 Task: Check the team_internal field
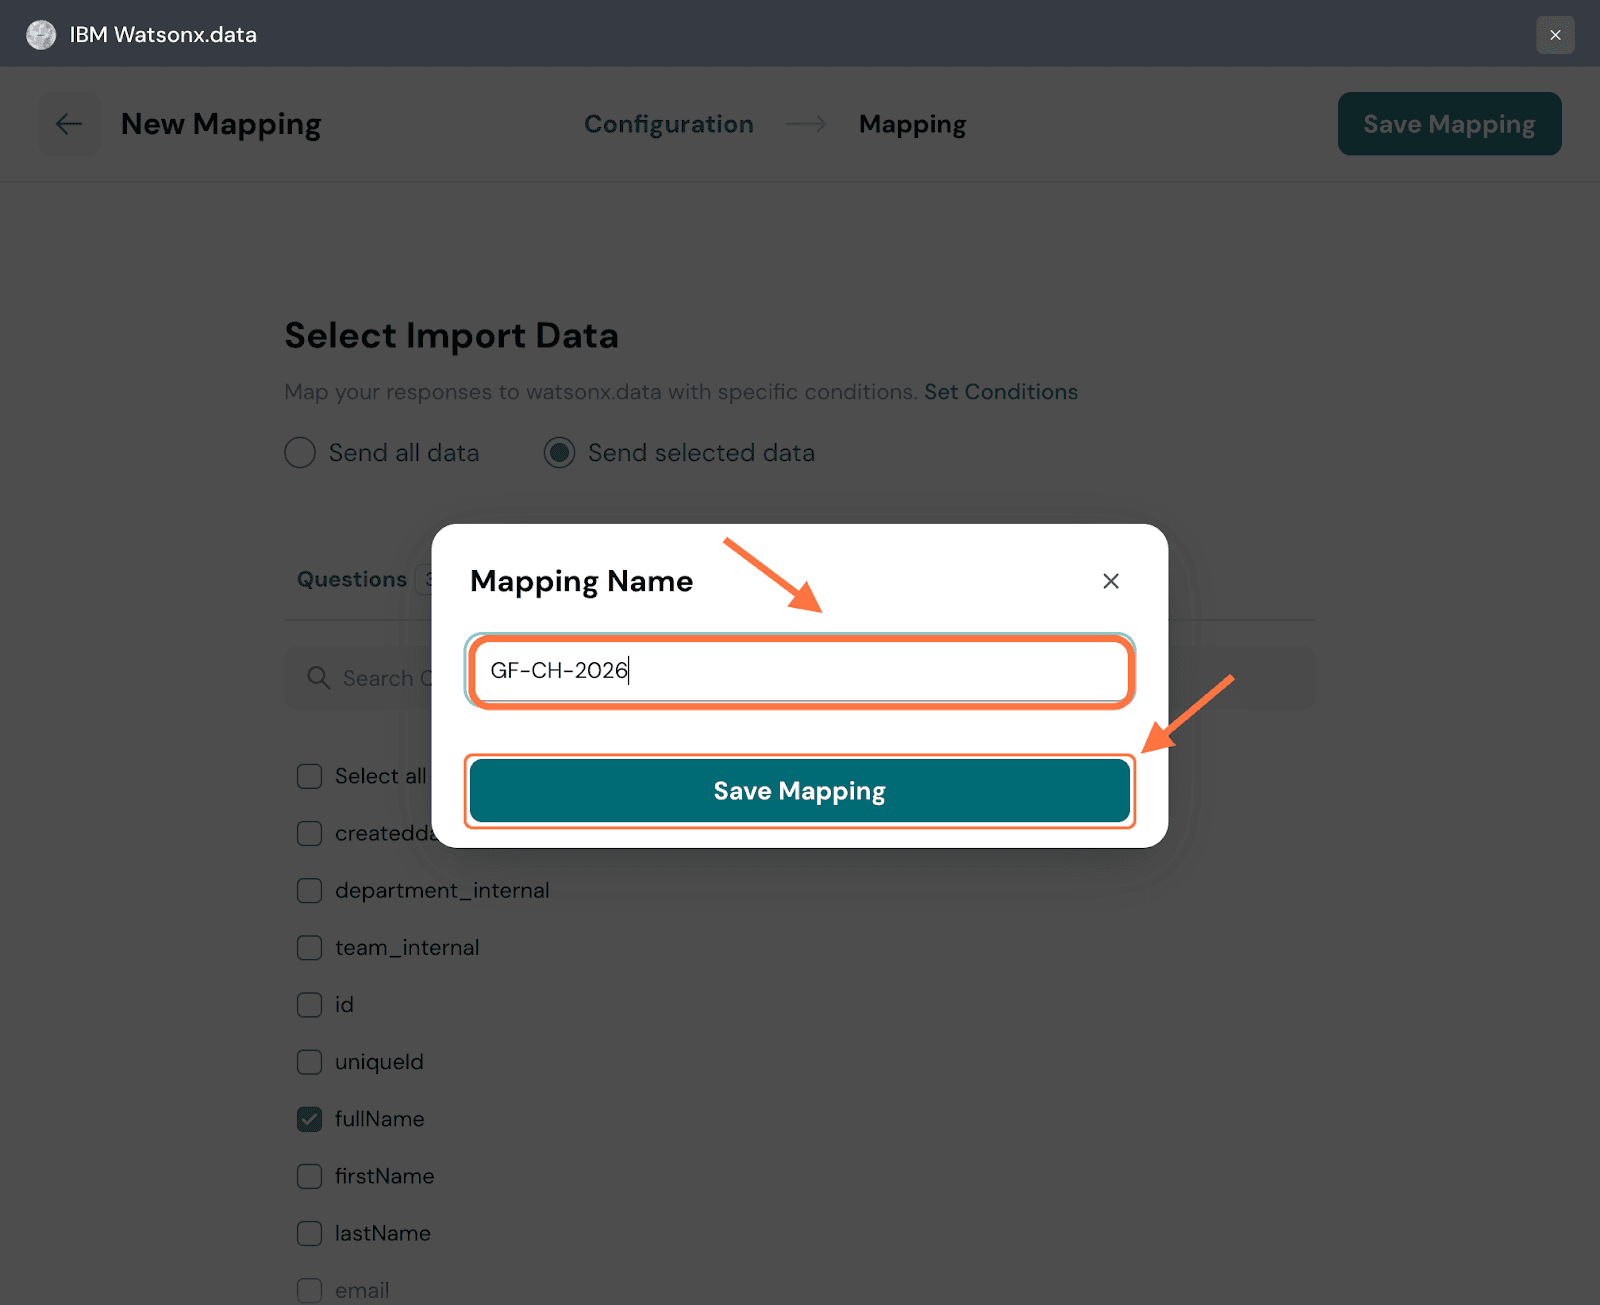[310, 948]
